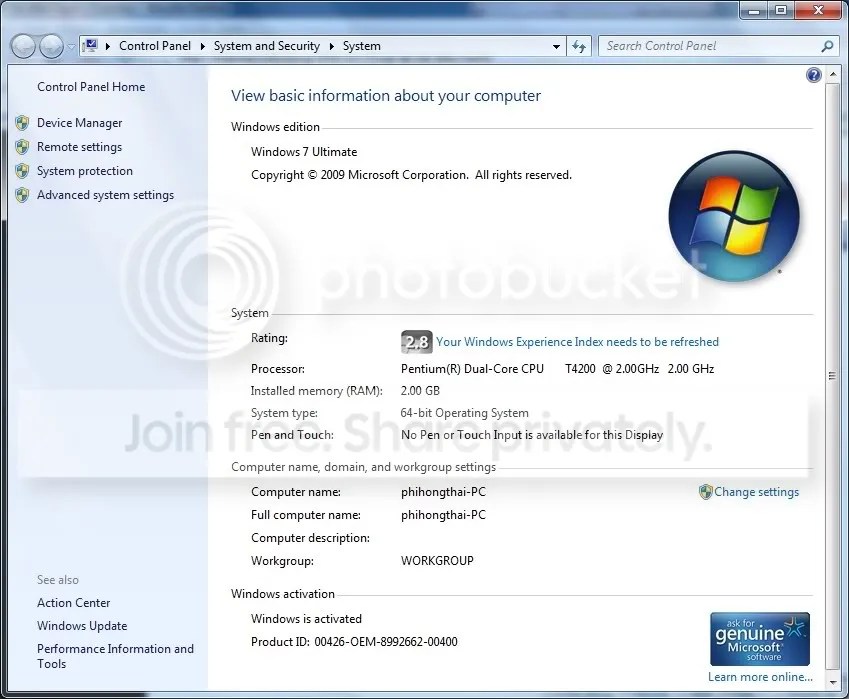Click the vertical scrollbar thumb

point(832,376)
